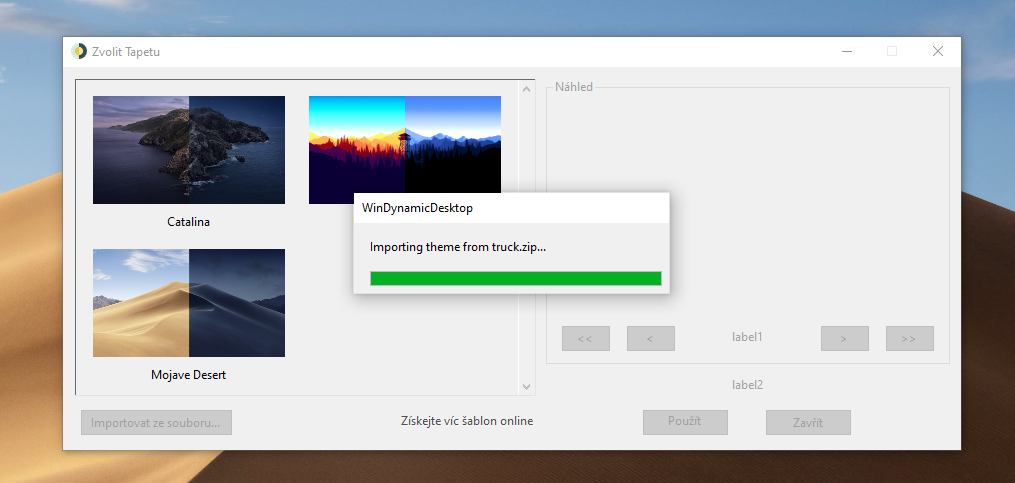
Task: Click the label2 text below the preview
Action: (747, 385)
